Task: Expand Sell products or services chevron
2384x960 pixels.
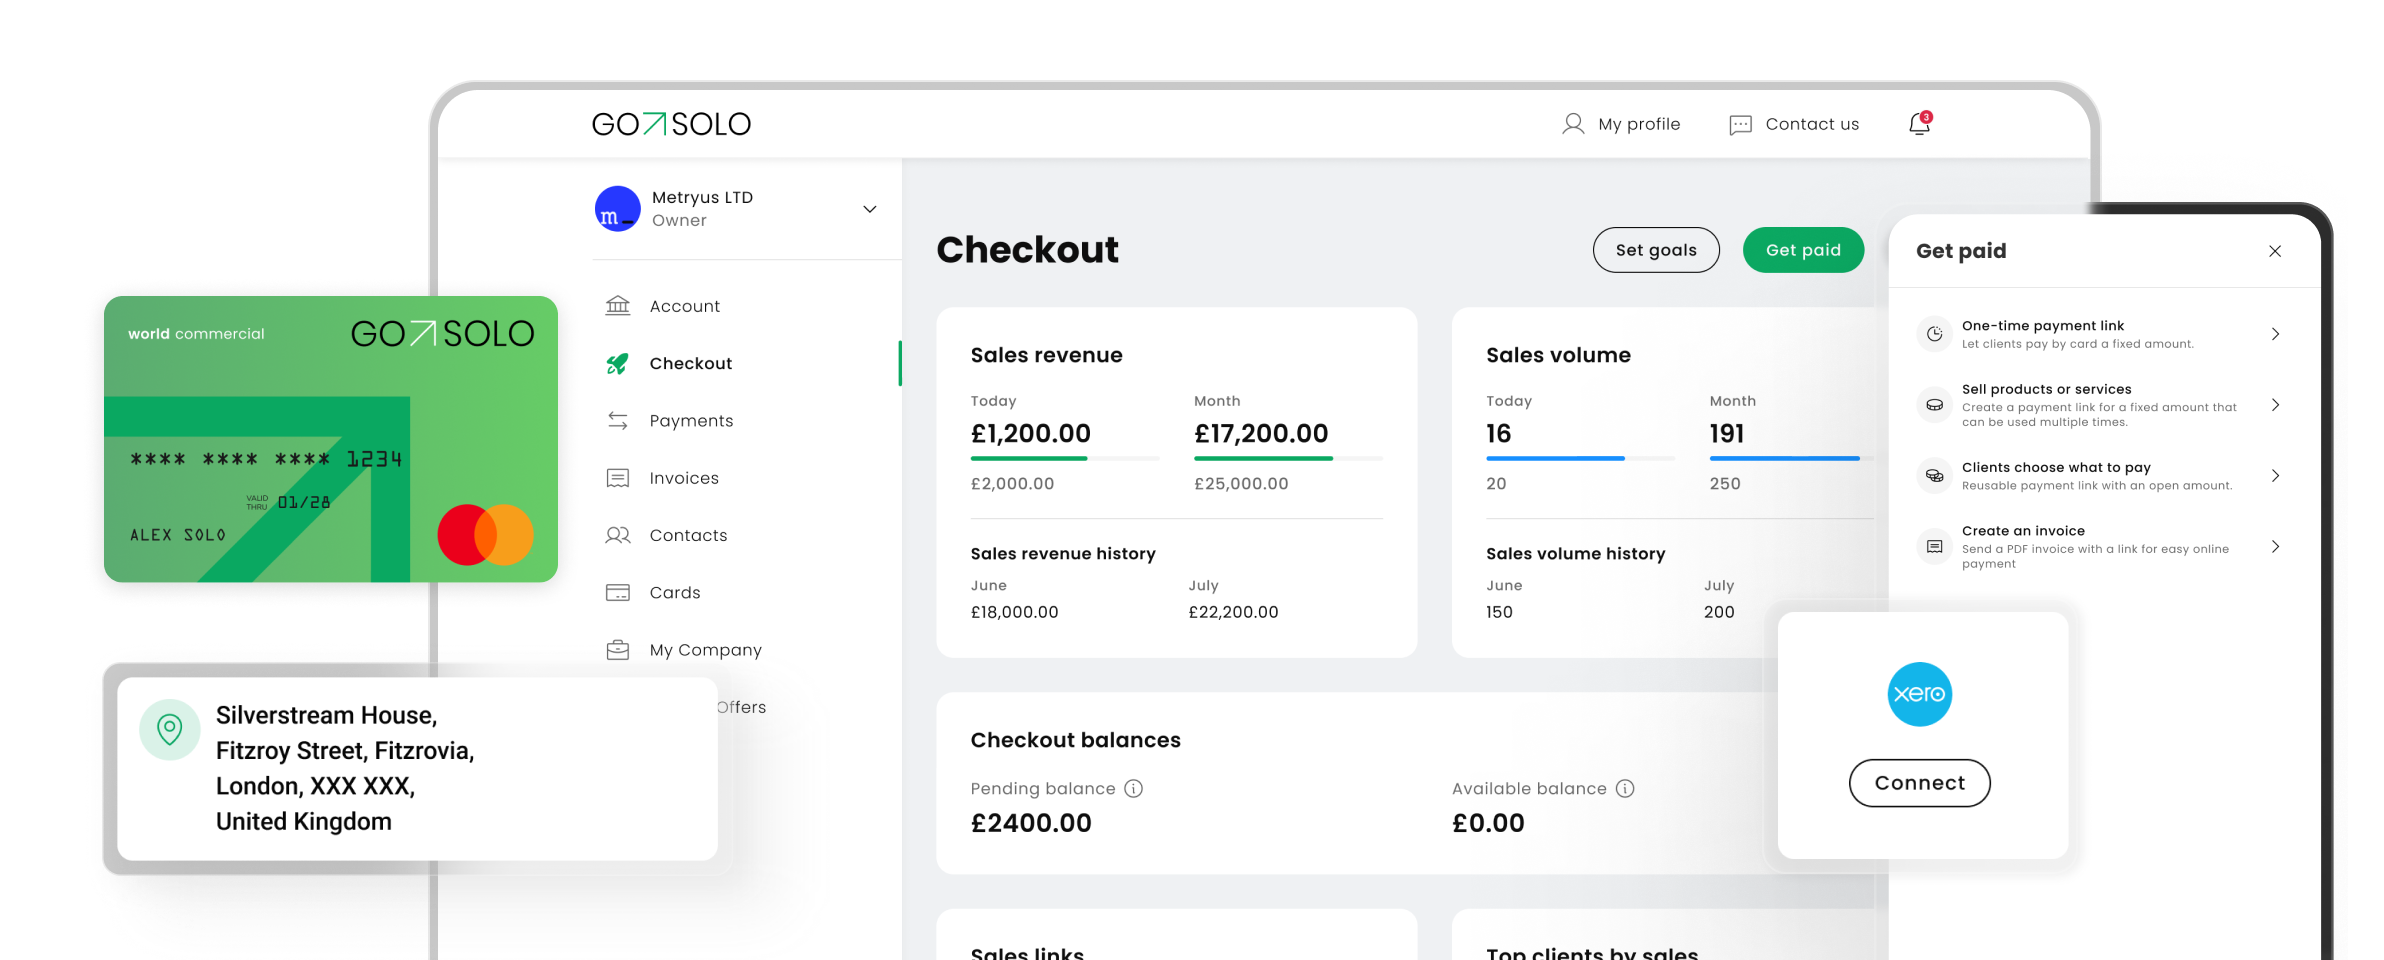Action: click(x=2275, y=405)
